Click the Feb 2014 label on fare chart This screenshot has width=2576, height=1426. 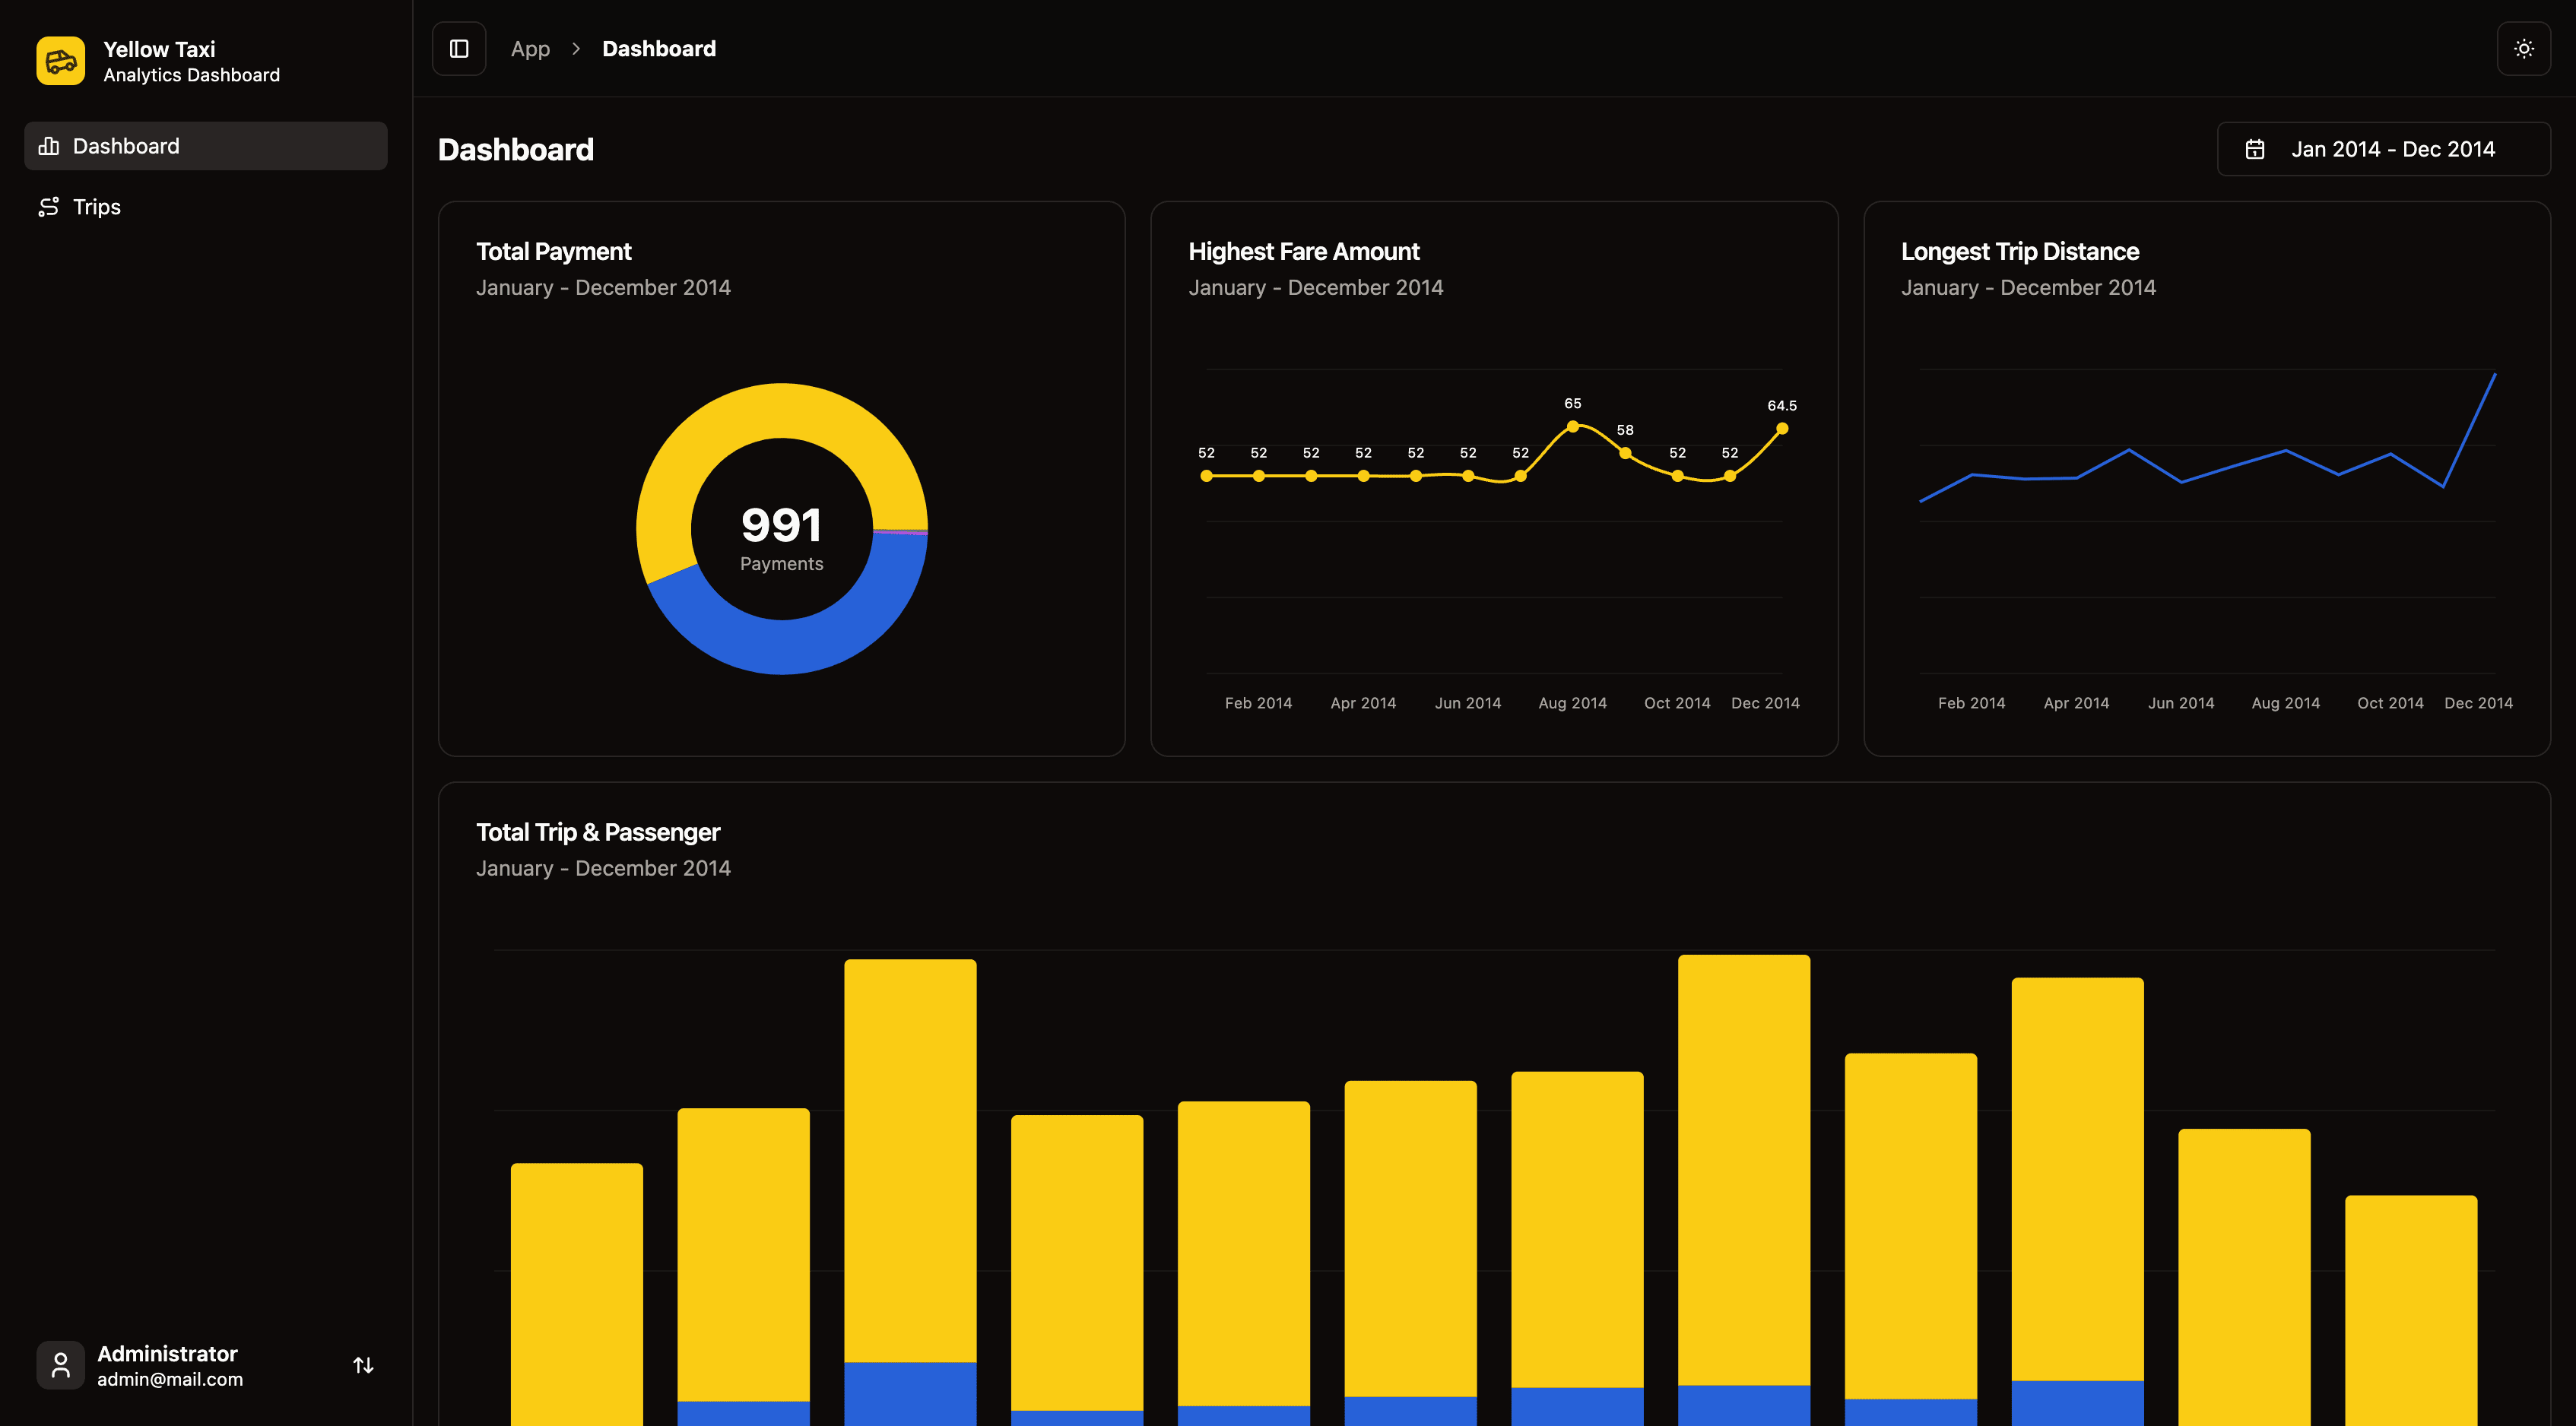tap(1259, 703)
